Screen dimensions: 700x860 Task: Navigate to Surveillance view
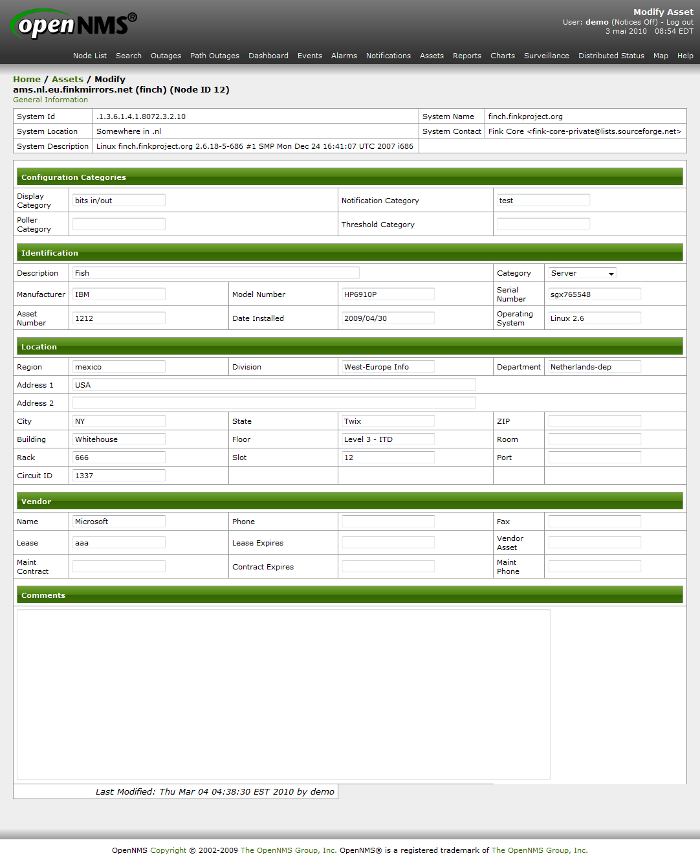coord(546,56)
